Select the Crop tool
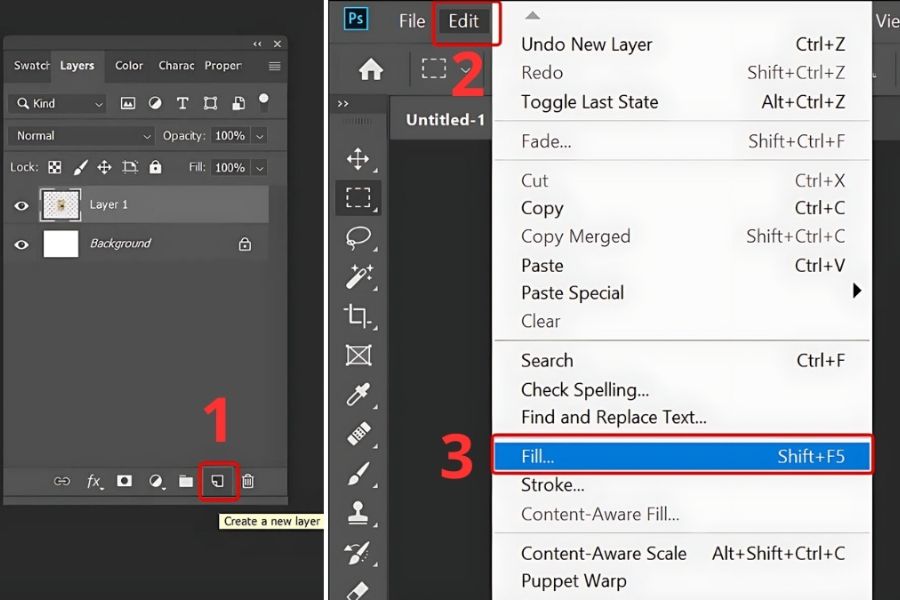 click(x=358, y=316)
